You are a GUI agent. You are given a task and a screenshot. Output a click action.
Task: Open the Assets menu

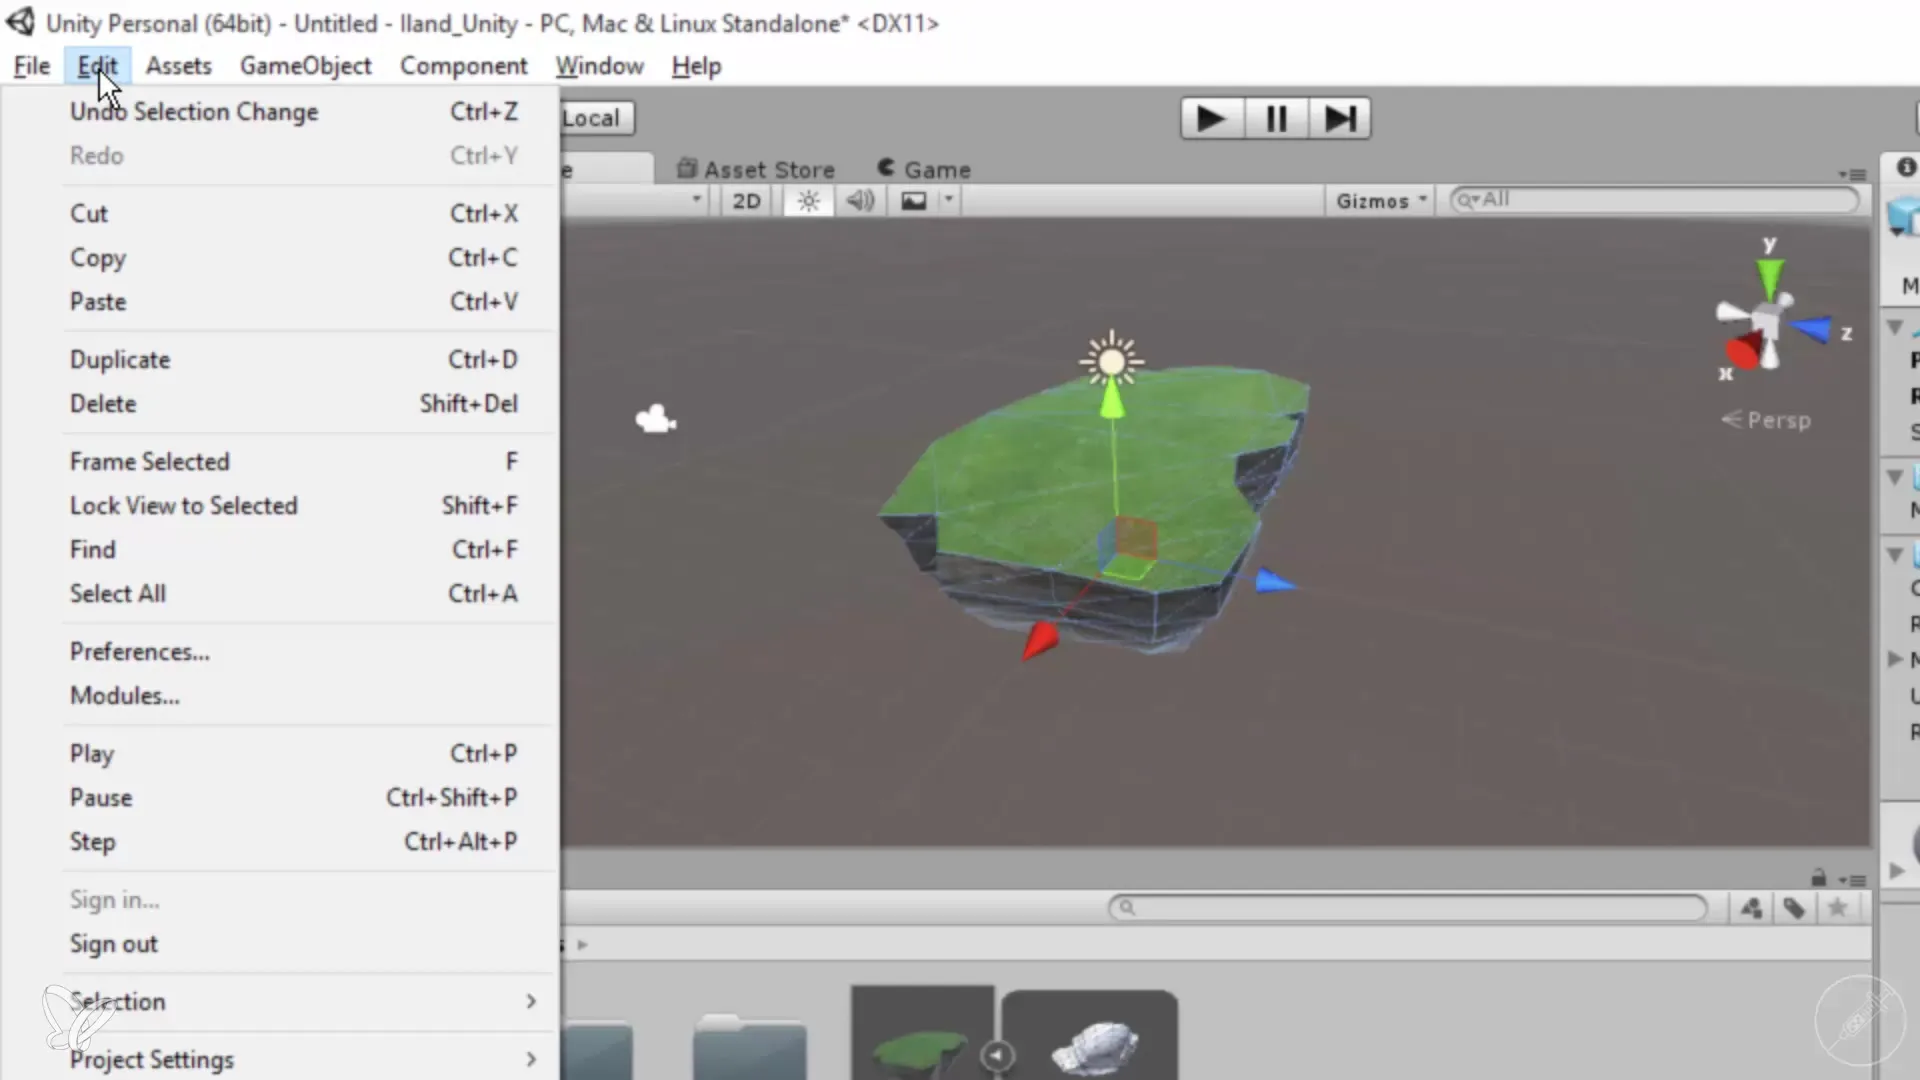(179, 66)
